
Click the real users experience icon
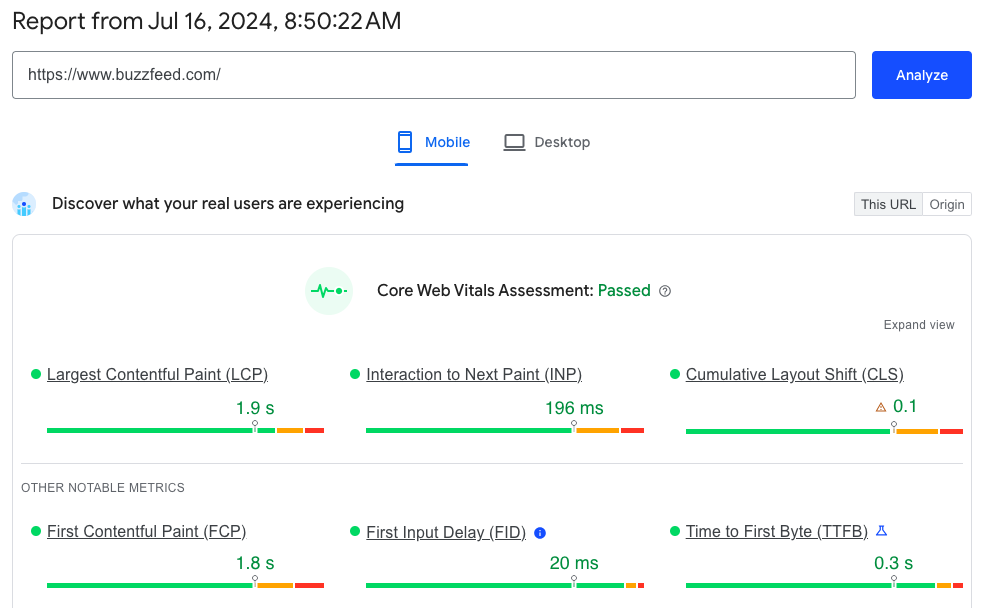click(24, 204)
